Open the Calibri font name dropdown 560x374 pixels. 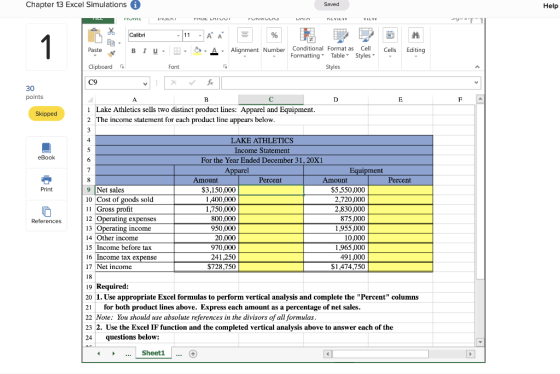click(178, 35)
